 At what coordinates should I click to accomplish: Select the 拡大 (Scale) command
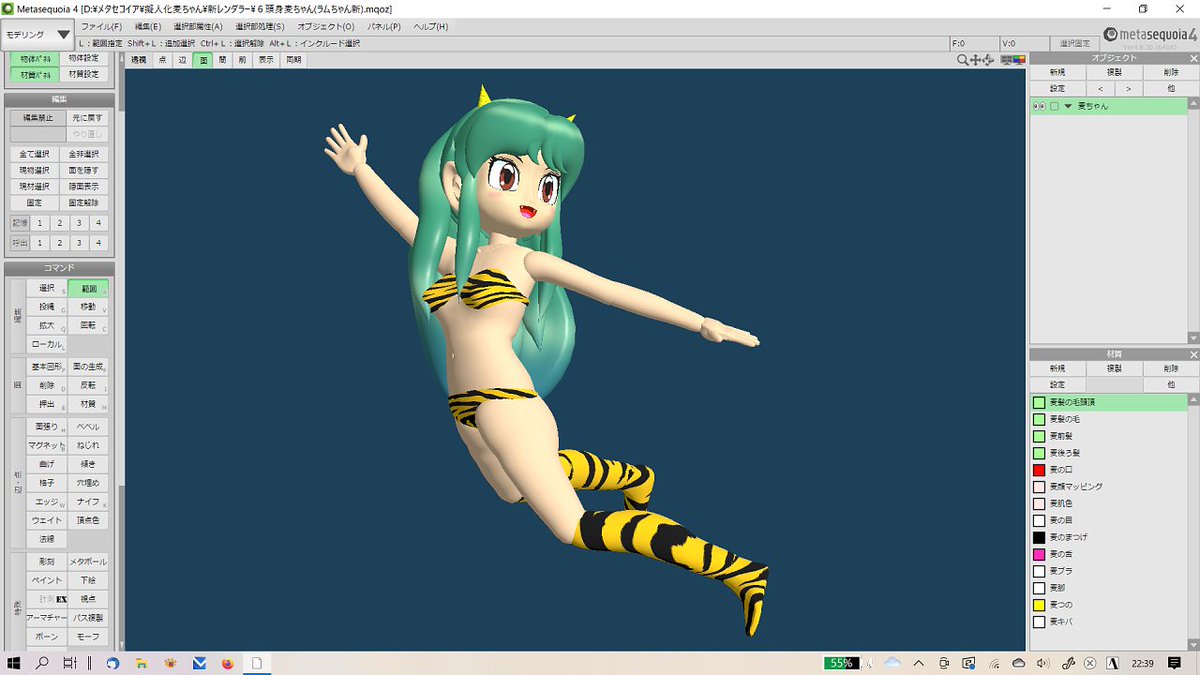pos(47,326)
